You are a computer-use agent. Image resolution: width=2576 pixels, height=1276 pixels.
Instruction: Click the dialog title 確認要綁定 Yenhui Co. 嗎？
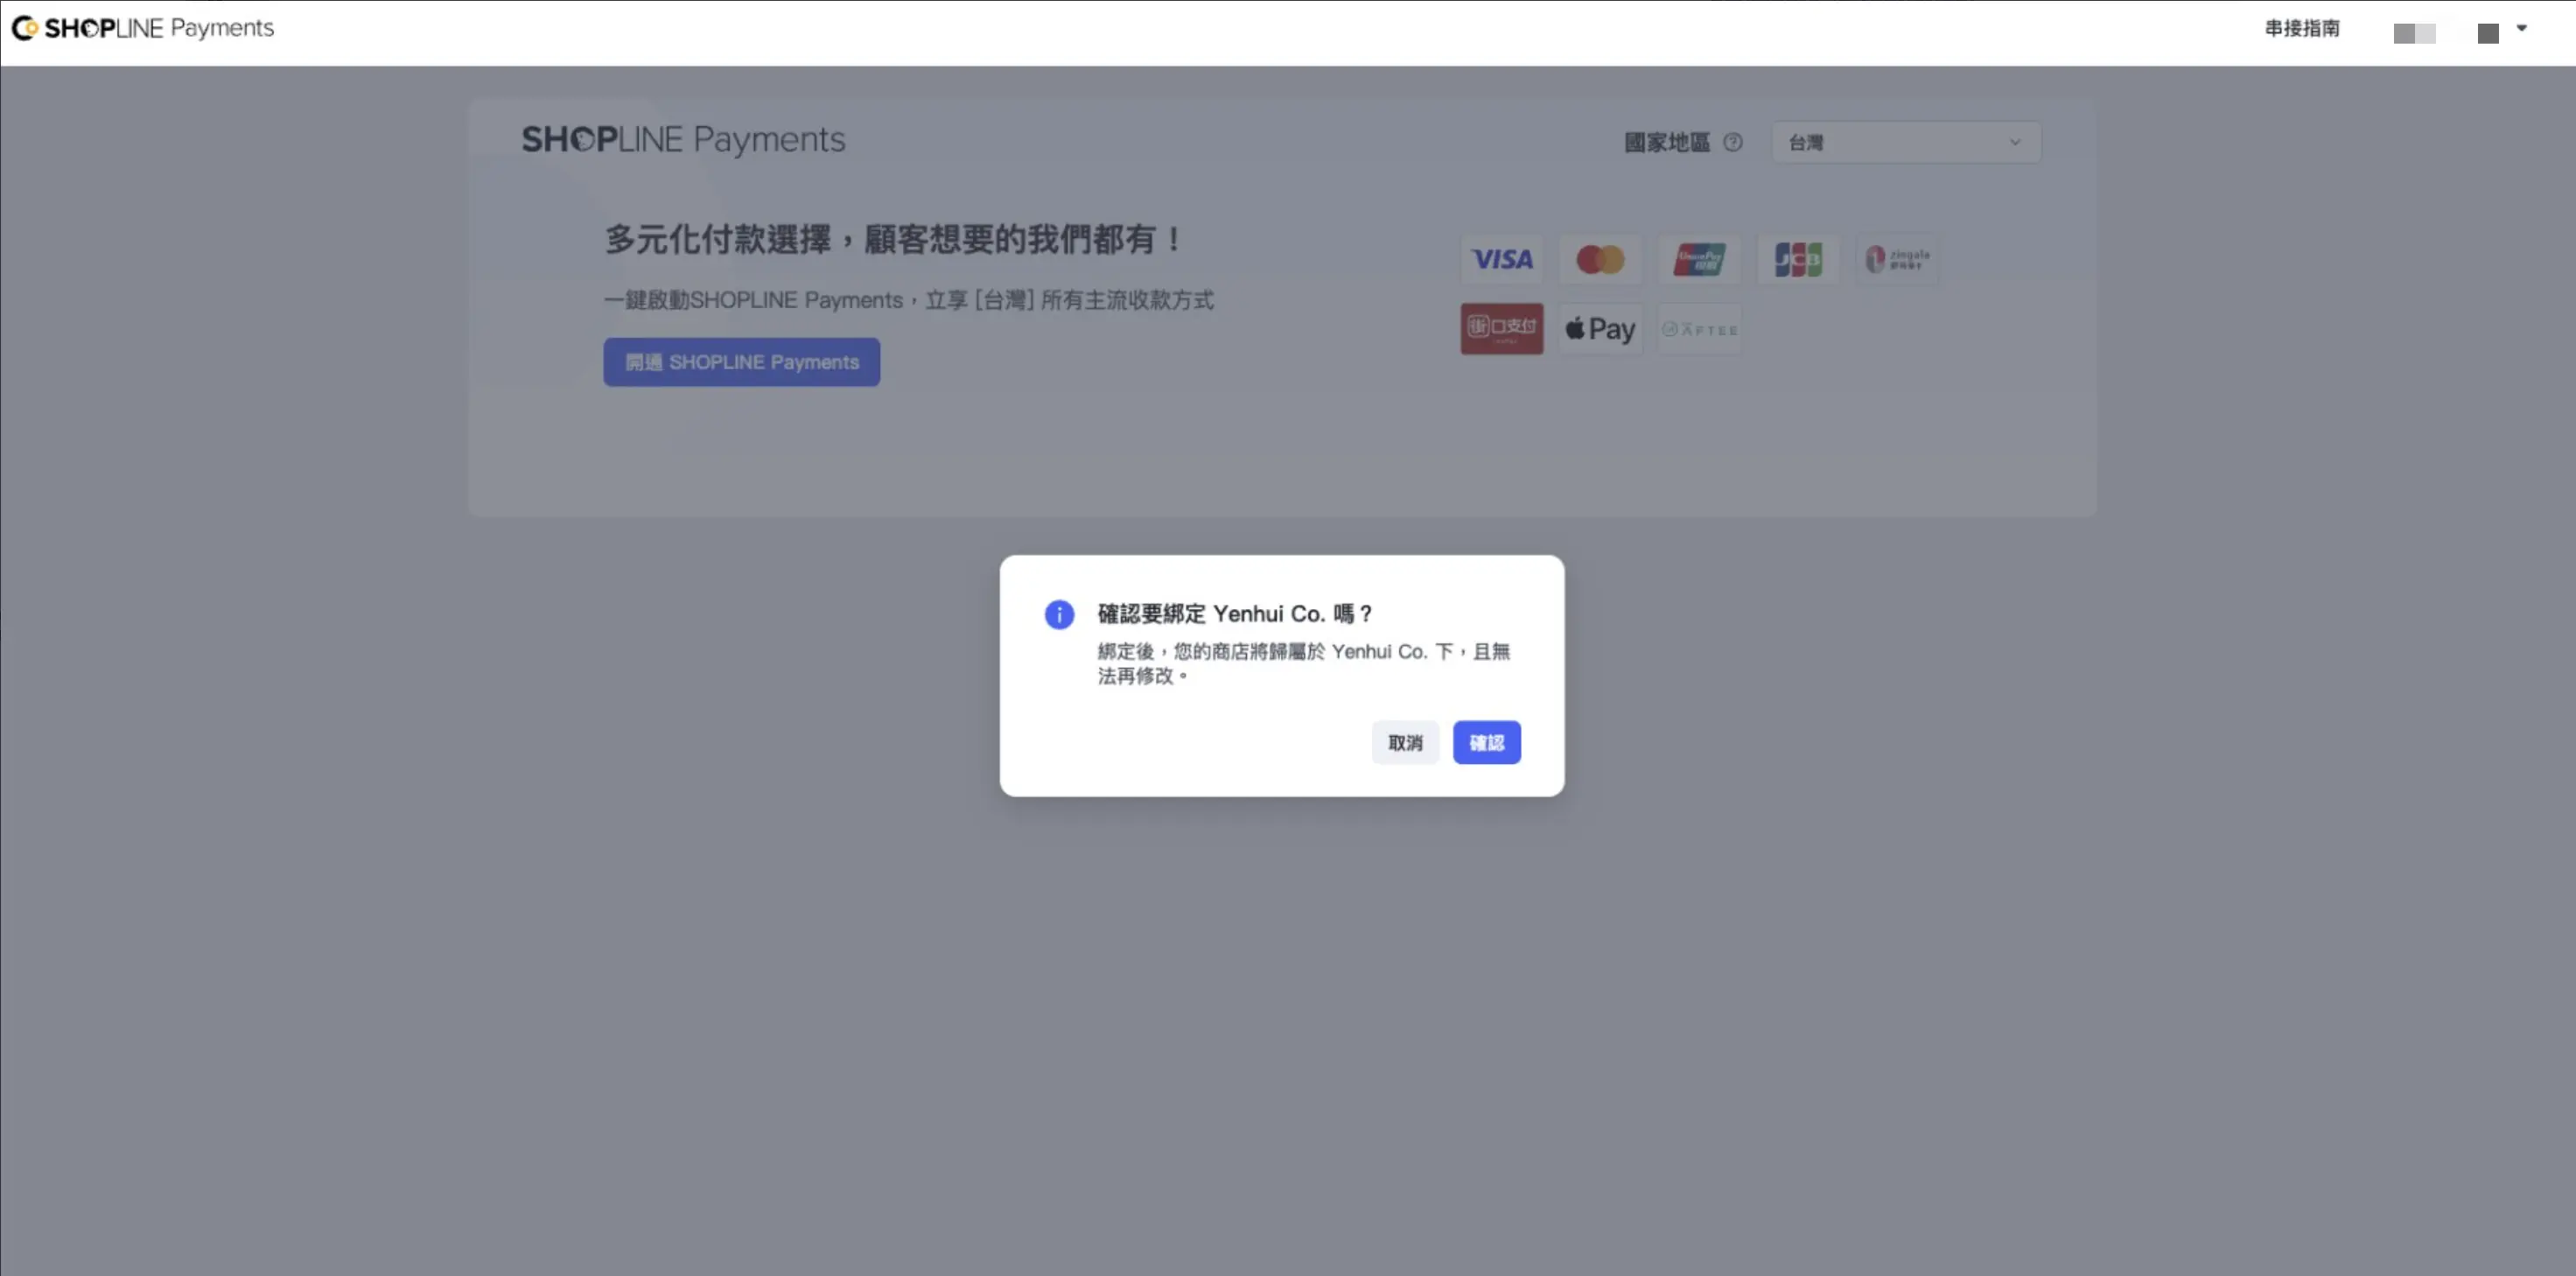point(1235,614)
